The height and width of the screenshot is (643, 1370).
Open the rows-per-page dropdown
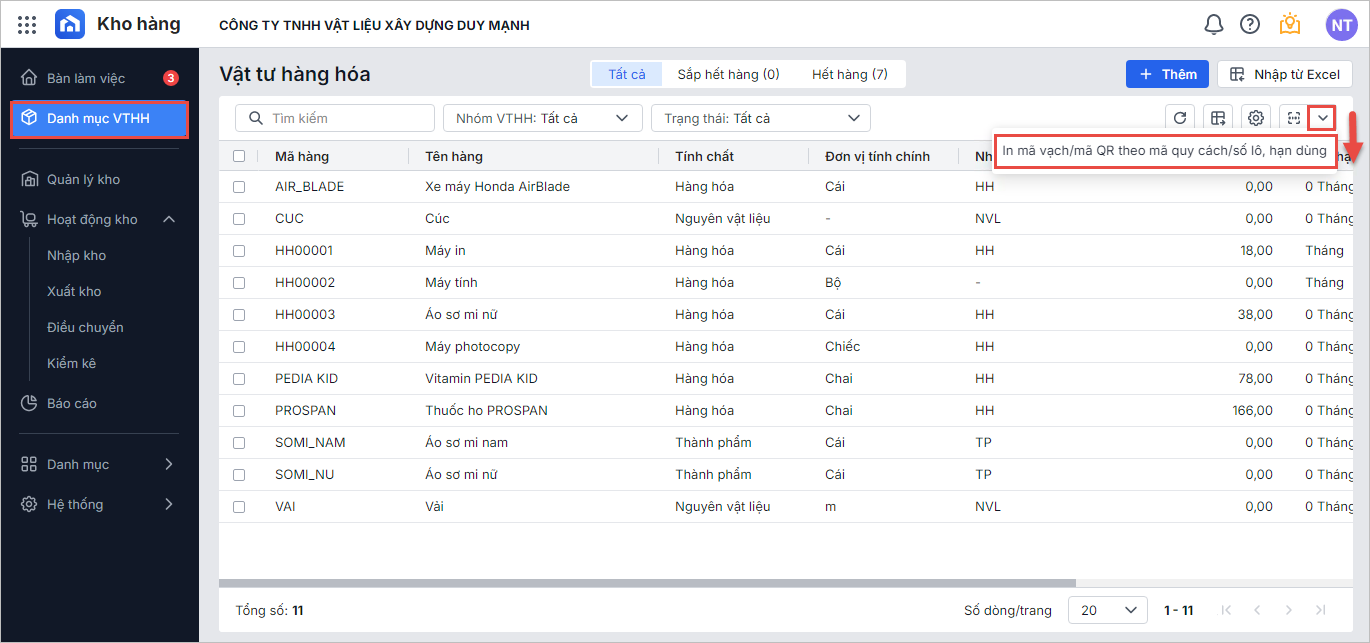coord(1108,610)
